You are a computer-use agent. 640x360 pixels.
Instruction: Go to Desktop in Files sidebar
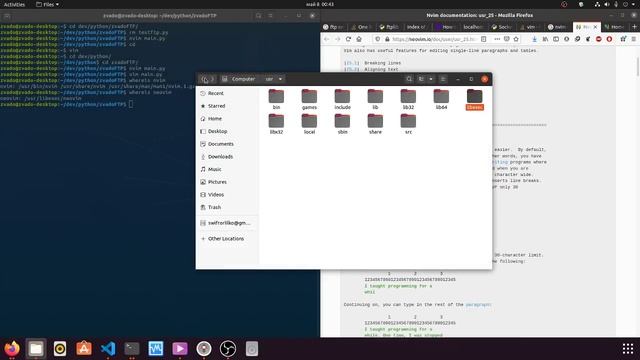[227, 131]
